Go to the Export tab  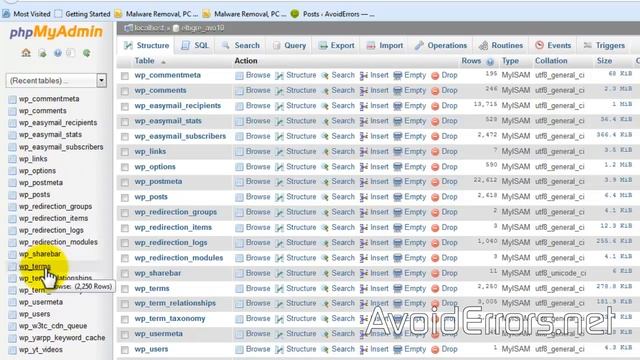pyautogui.click(x=337, y=46)
